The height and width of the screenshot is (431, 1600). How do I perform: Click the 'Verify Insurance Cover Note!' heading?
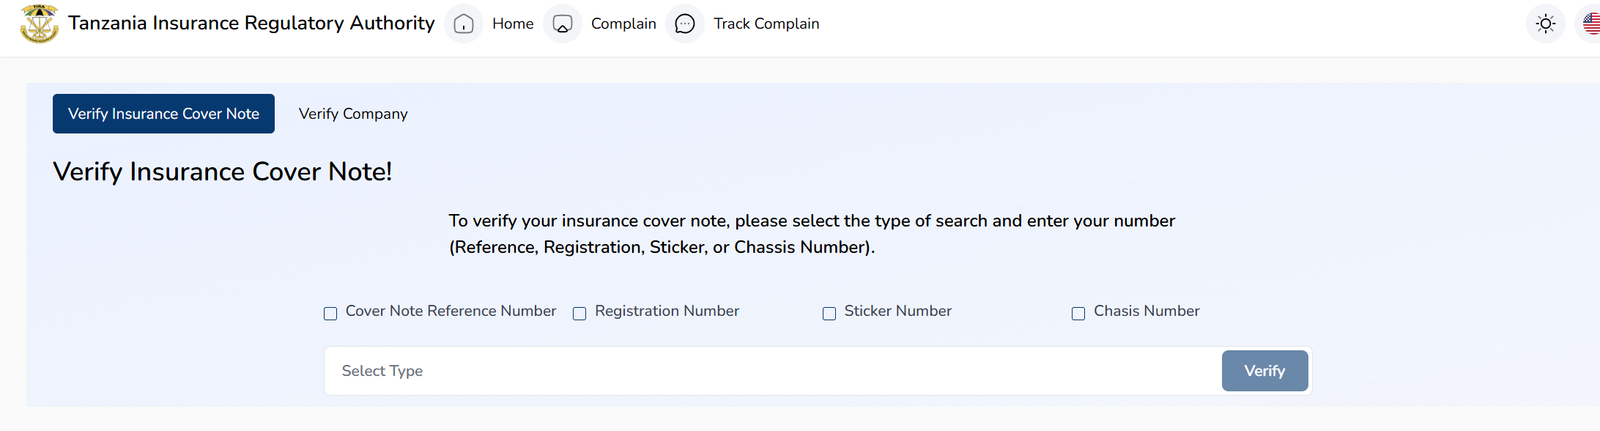(x=222, y=172)
